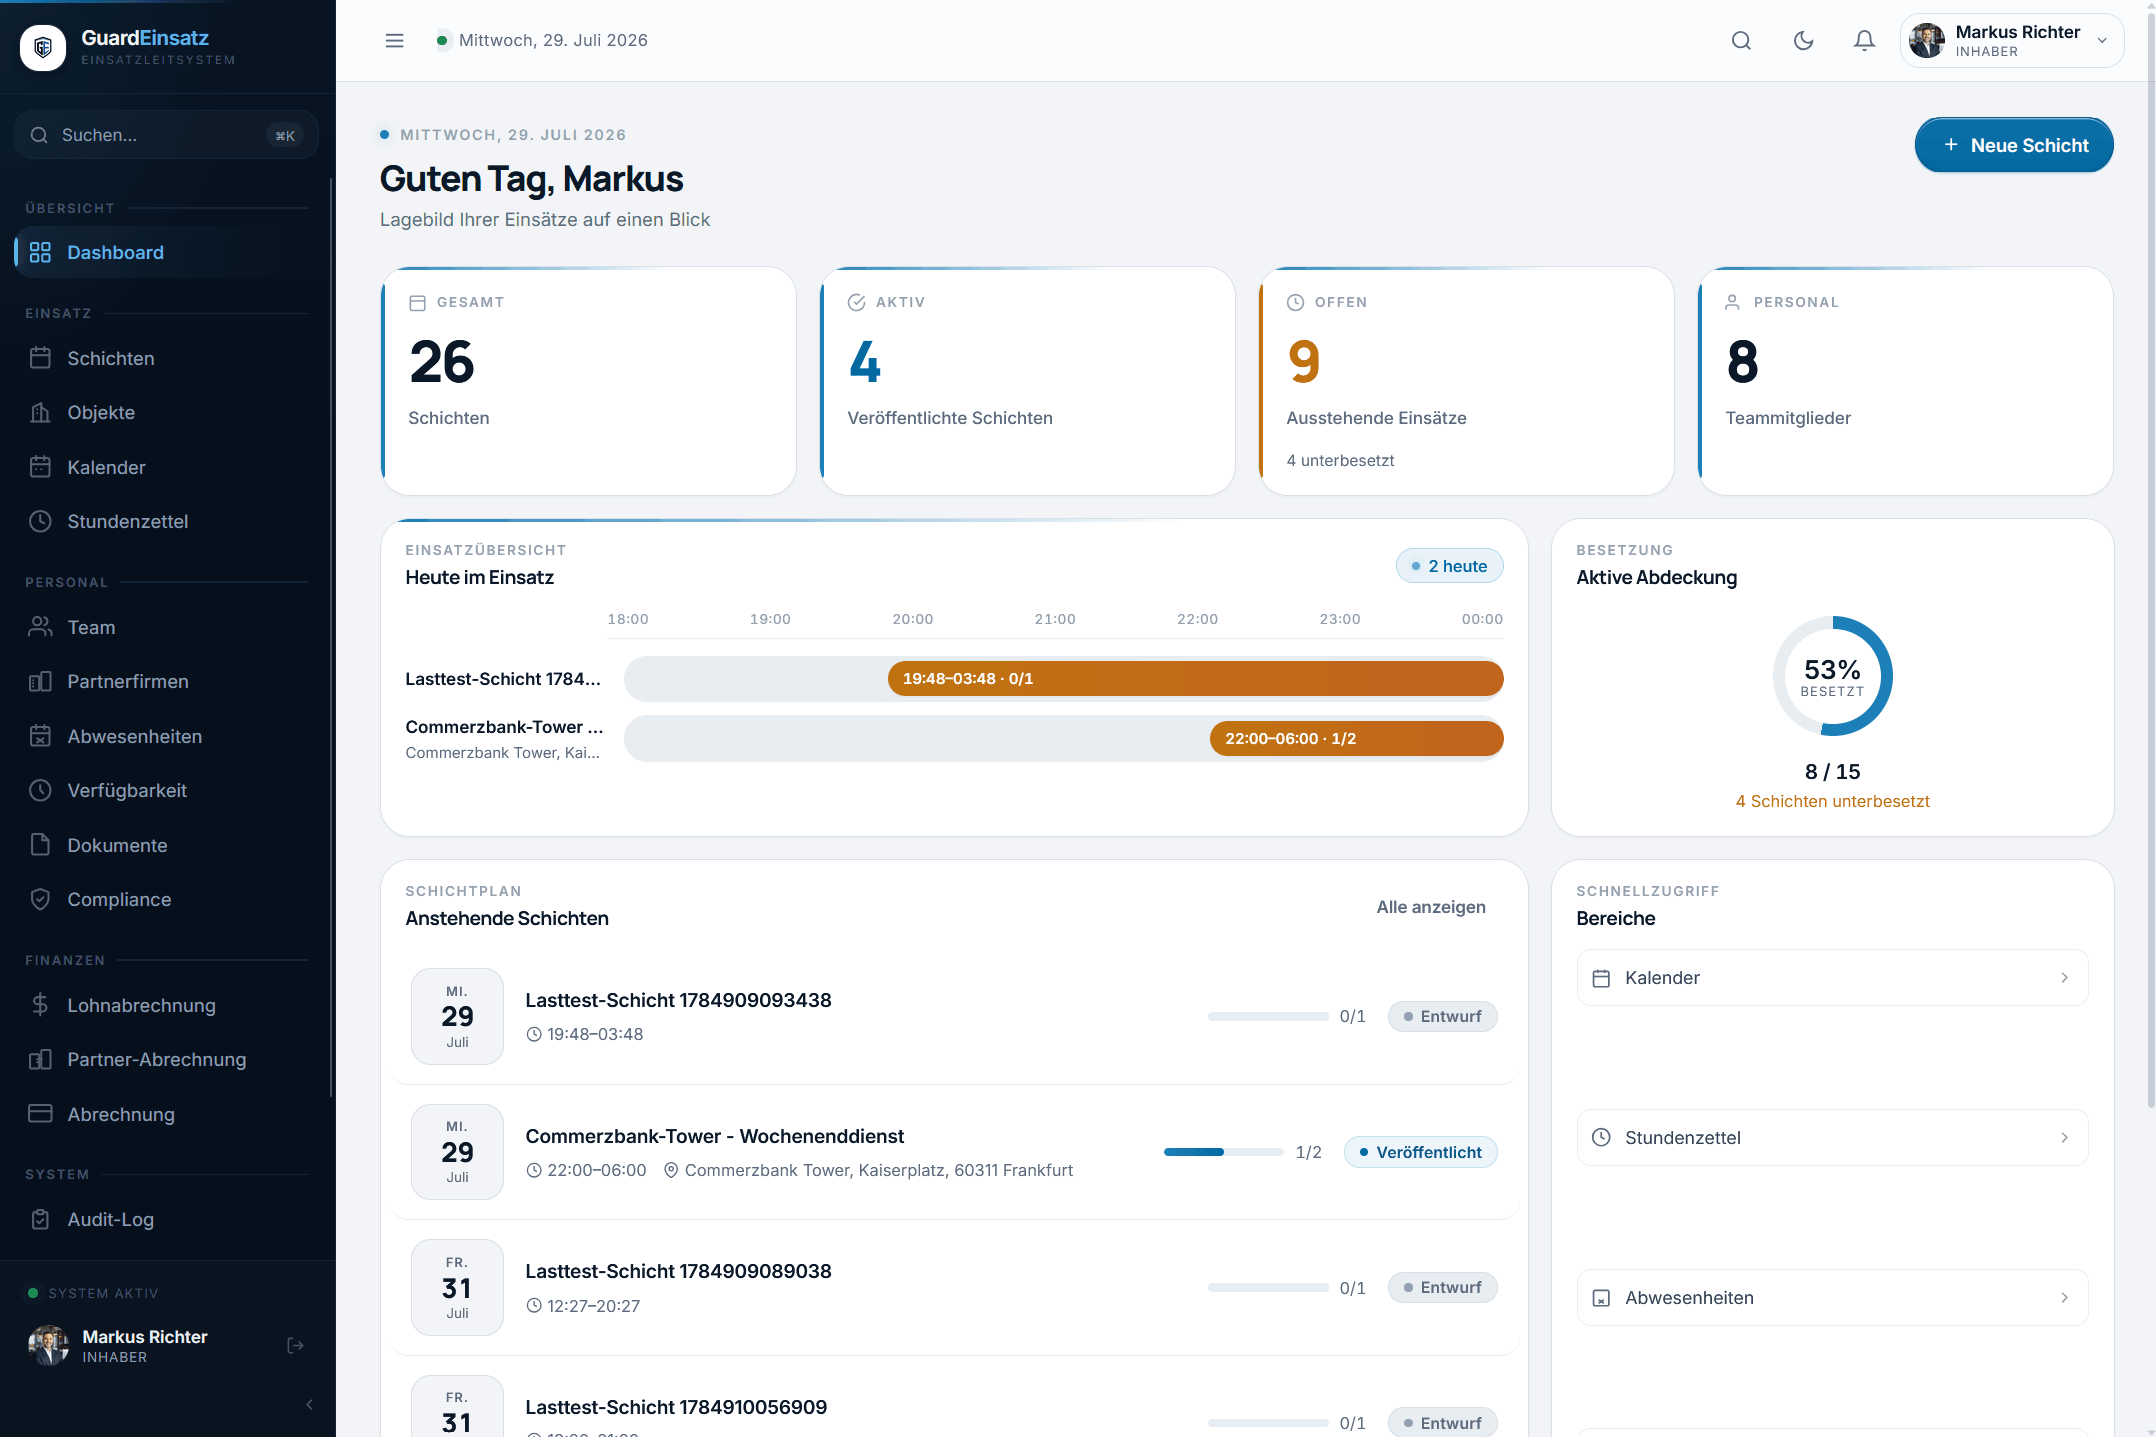Open Schichten in the sidebar
The width and height of the screenshot is (2156, 1437).
point(167,358)
